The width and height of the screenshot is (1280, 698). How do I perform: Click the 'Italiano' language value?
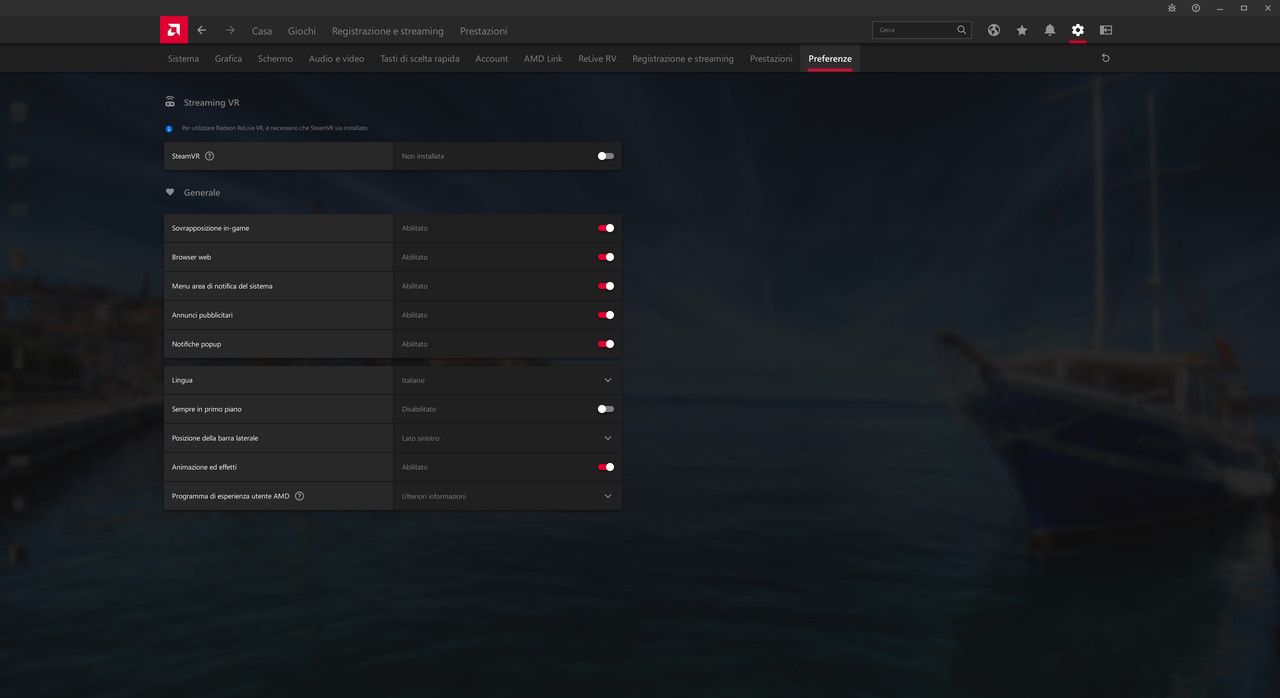413,380
